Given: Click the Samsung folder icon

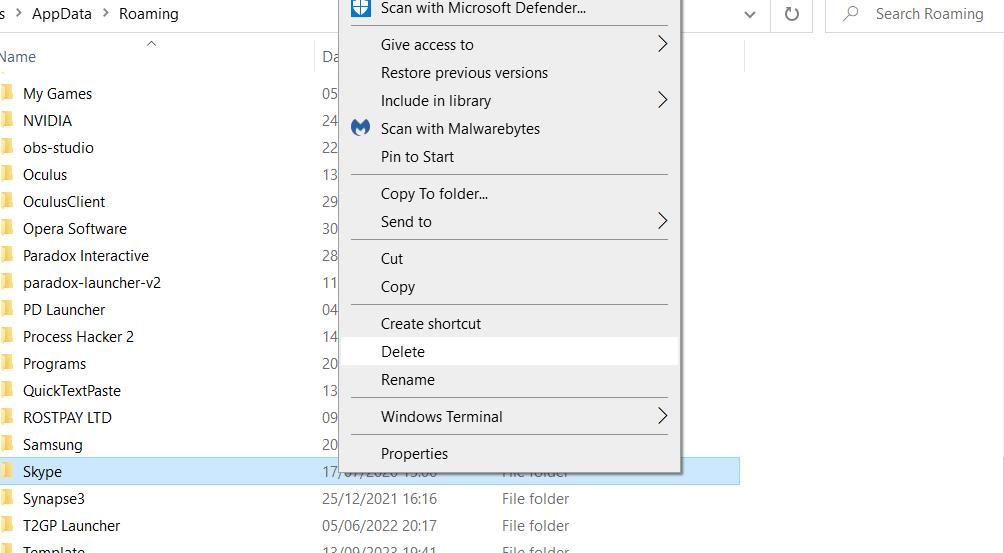Looking at the screenshot, I should pos(6,444).
